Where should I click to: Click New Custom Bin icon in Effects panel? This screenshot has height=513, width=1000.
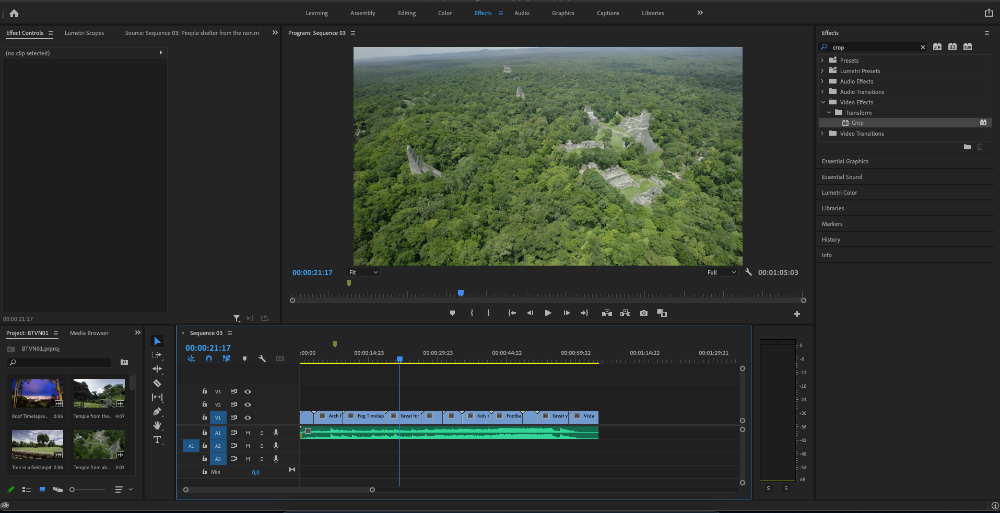pyautogui.click(x=967, y=147)
